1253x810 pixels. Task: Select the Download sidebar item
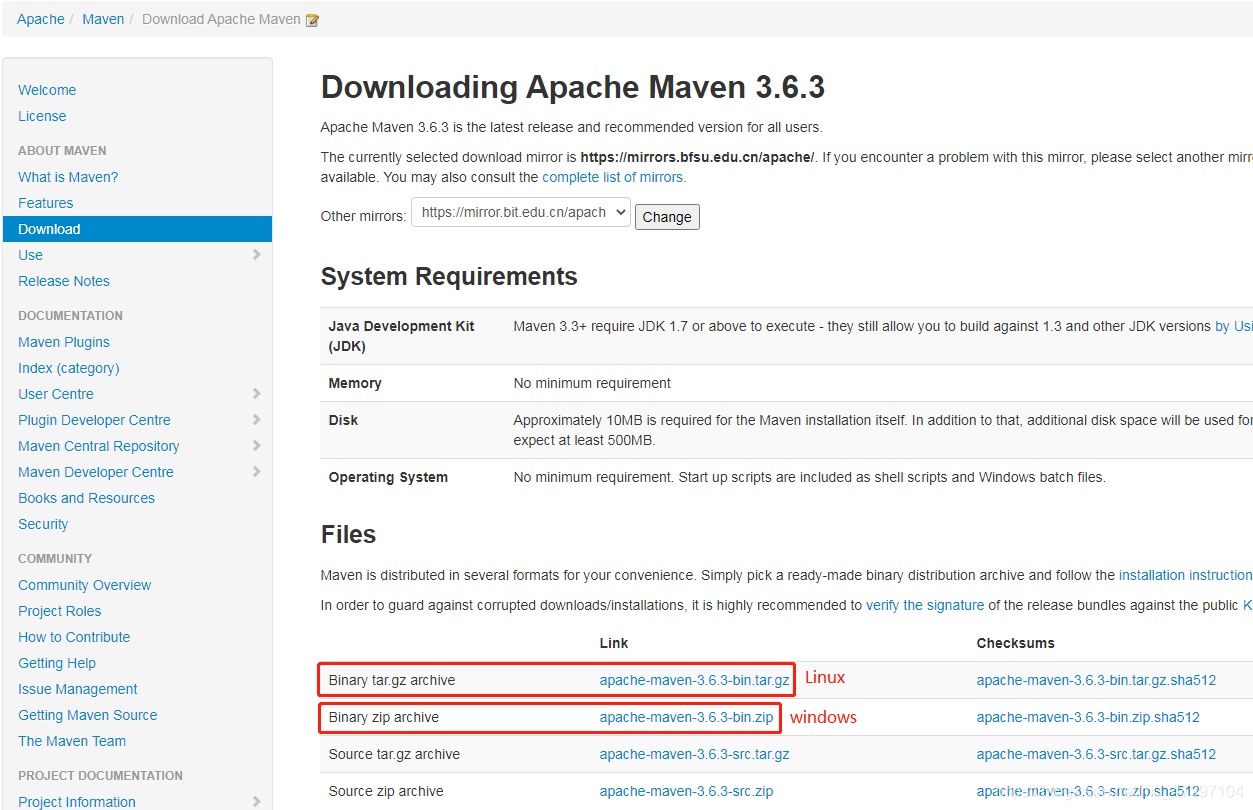click(137, 229)
